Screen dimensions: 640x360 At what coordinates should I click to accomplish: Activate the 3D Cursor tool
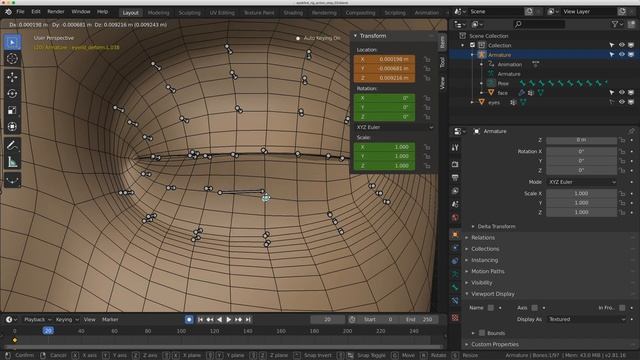click(12, 58)
